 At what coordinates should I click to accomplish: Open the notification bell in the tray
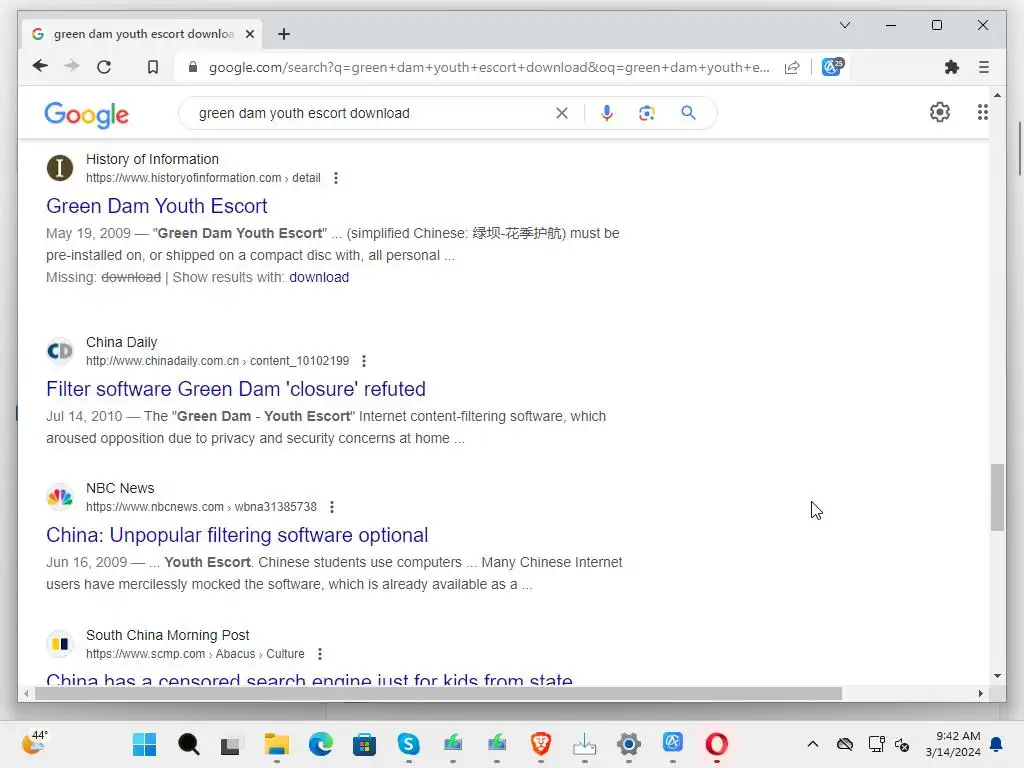pyautogui.click(x=996, y=744)
